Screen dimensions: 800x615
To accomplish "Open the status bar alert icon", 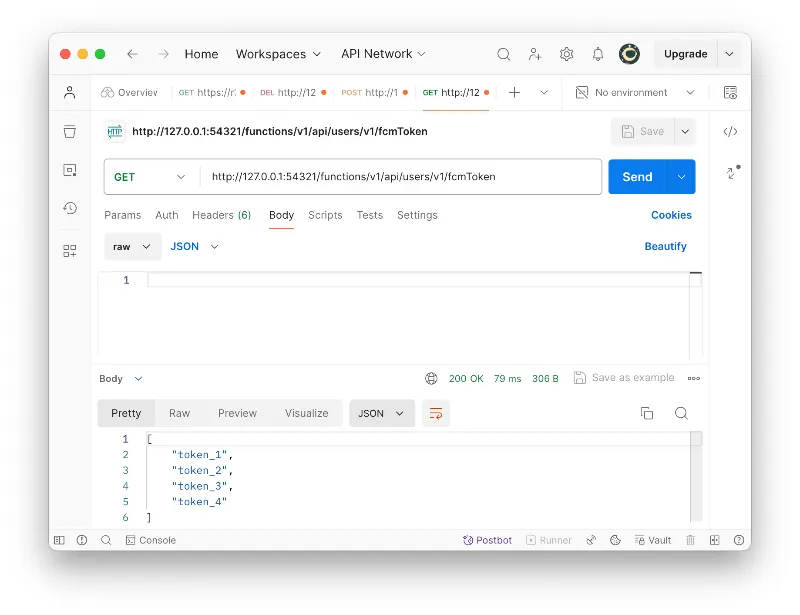I will point(82,540).
